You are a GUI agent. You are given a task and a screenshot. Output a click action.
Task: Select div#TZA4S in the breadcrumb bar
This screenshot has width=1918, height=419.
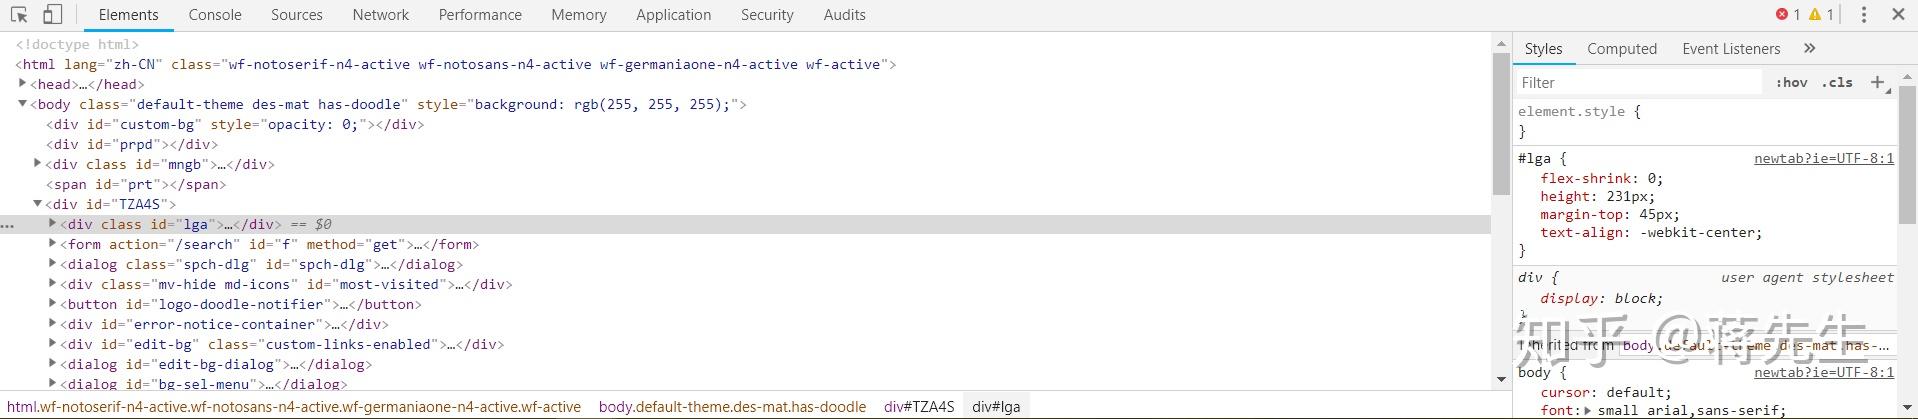point(918,407)
